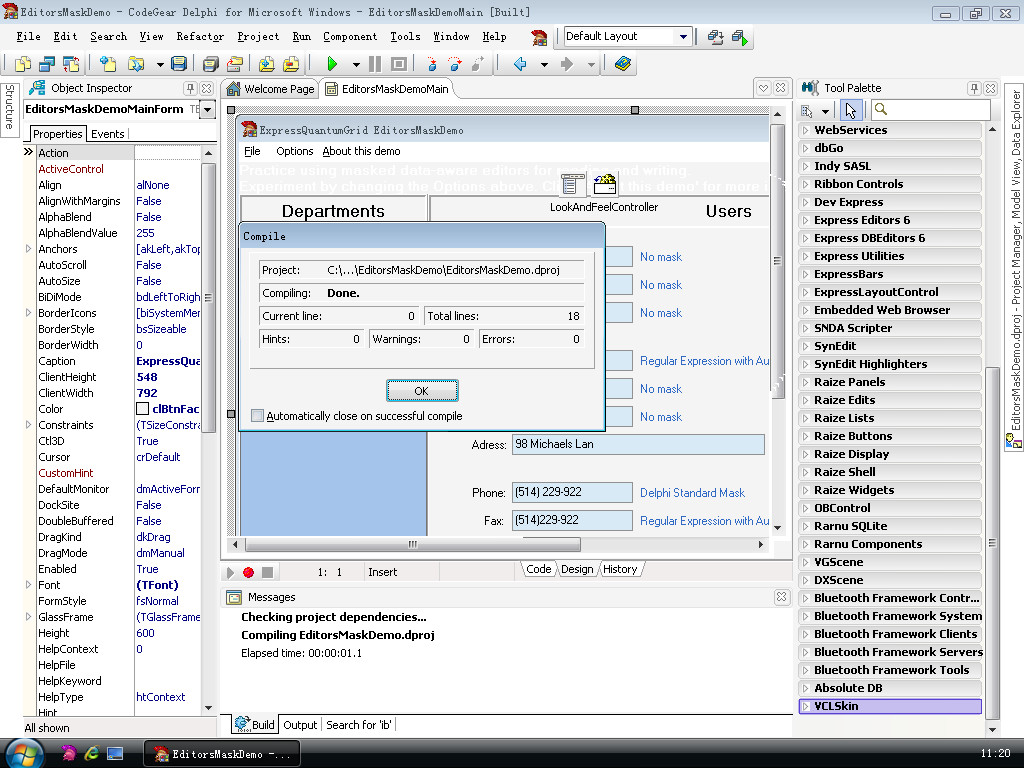Click the Structure side tab
The height and width of the screenshot is (768, 1024).
(9, 108)
